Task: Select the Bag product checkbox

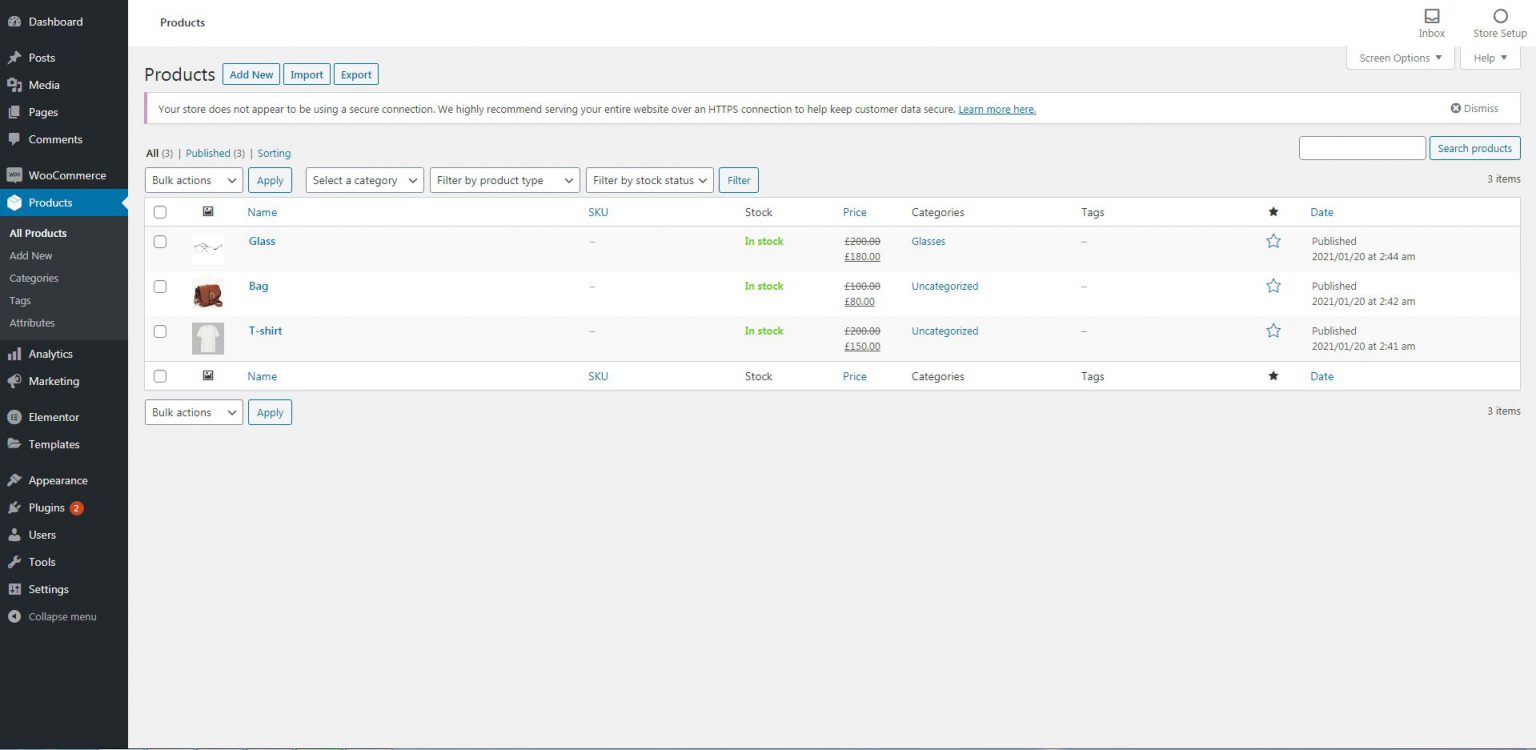Action: (160, 287)
